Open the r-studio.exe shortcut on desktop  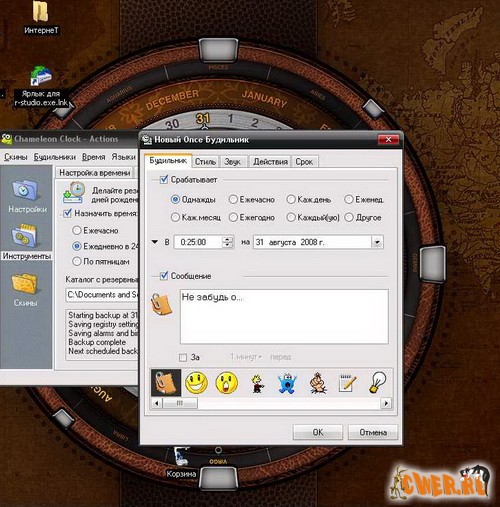[41, 86]
